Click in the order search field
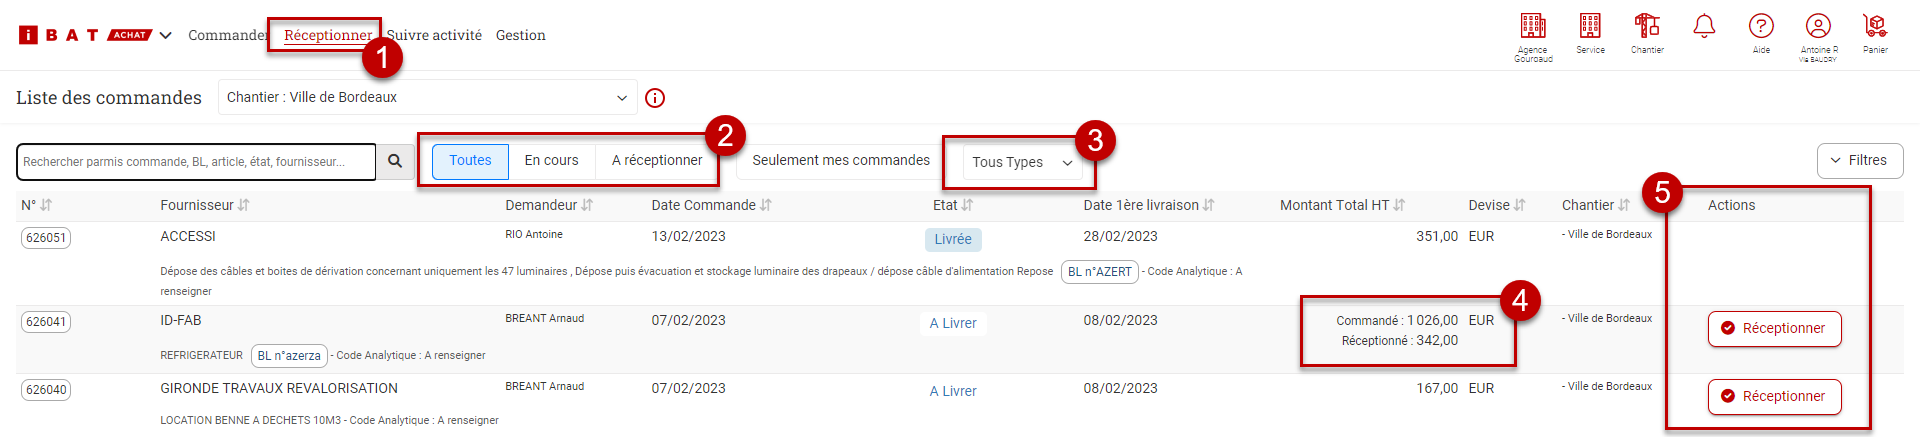1920x437 pixels. [x=195, y=162]
